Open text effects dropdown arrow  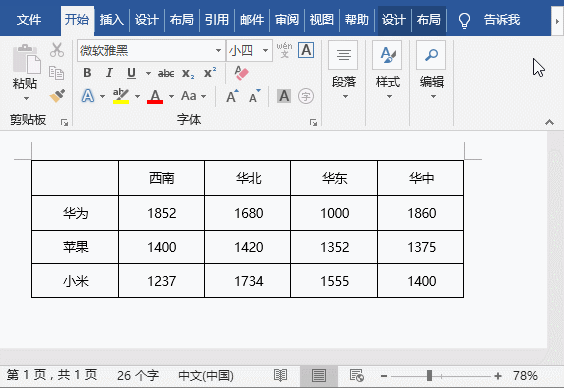[103, 96]
